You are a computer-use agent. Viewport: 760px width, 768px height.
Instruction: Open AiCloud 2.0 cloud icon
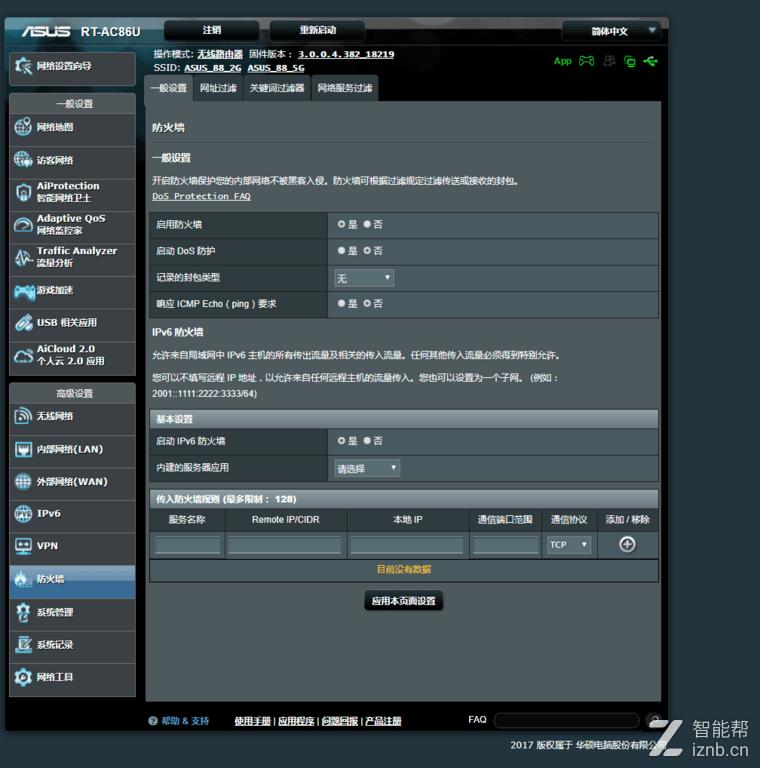[23, 356]
